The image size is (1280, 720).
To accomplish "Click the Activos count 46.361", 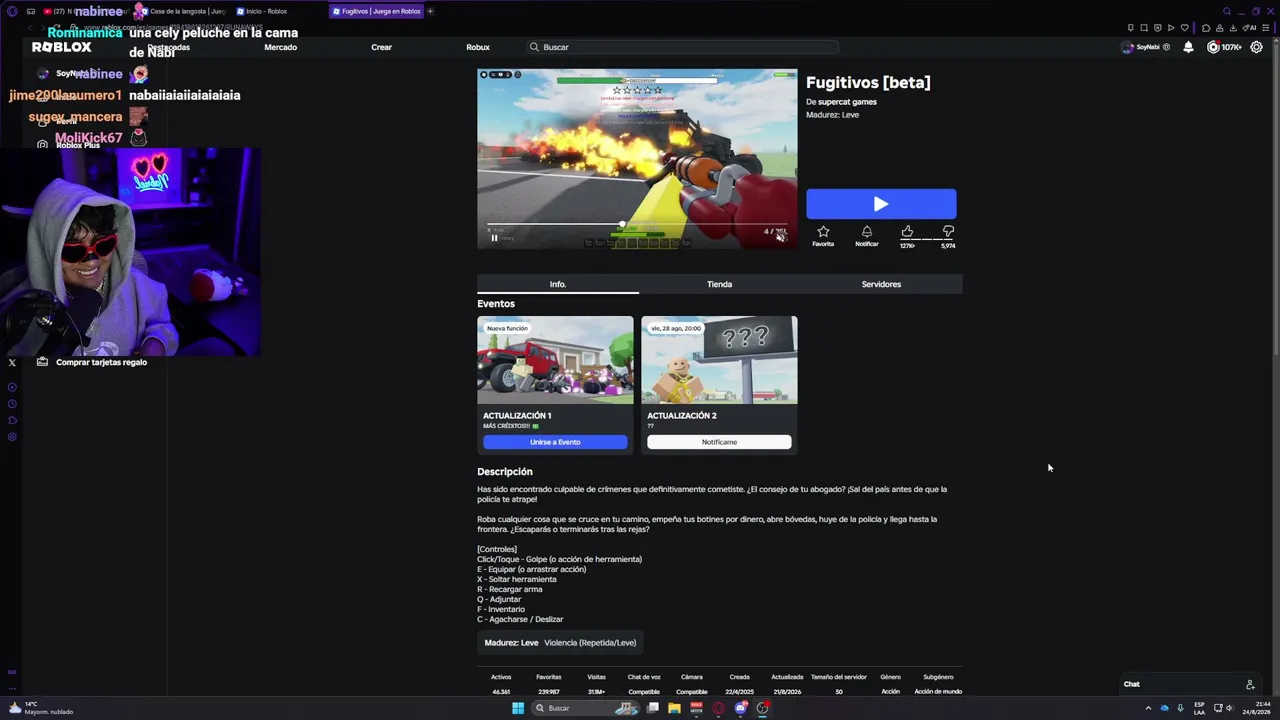I will click(501, 691).
